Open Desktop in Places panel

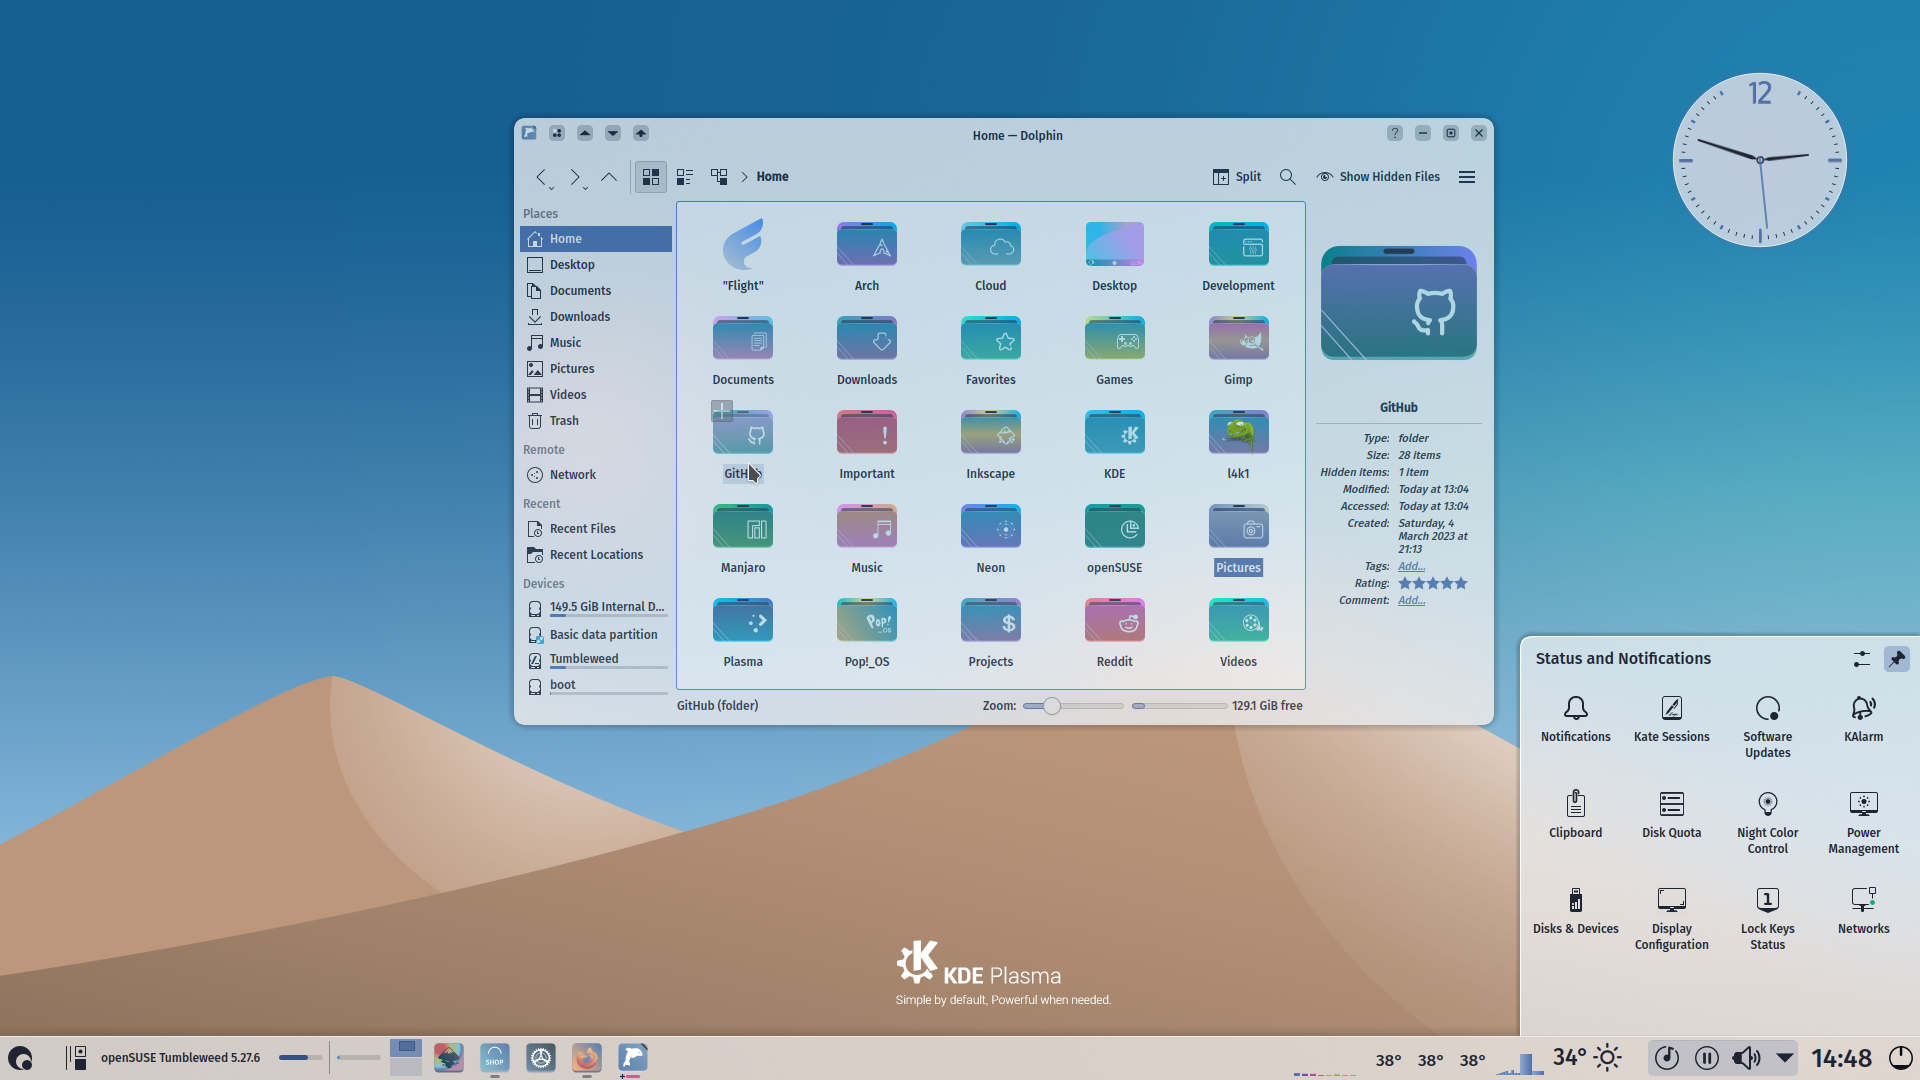(596, 265)
